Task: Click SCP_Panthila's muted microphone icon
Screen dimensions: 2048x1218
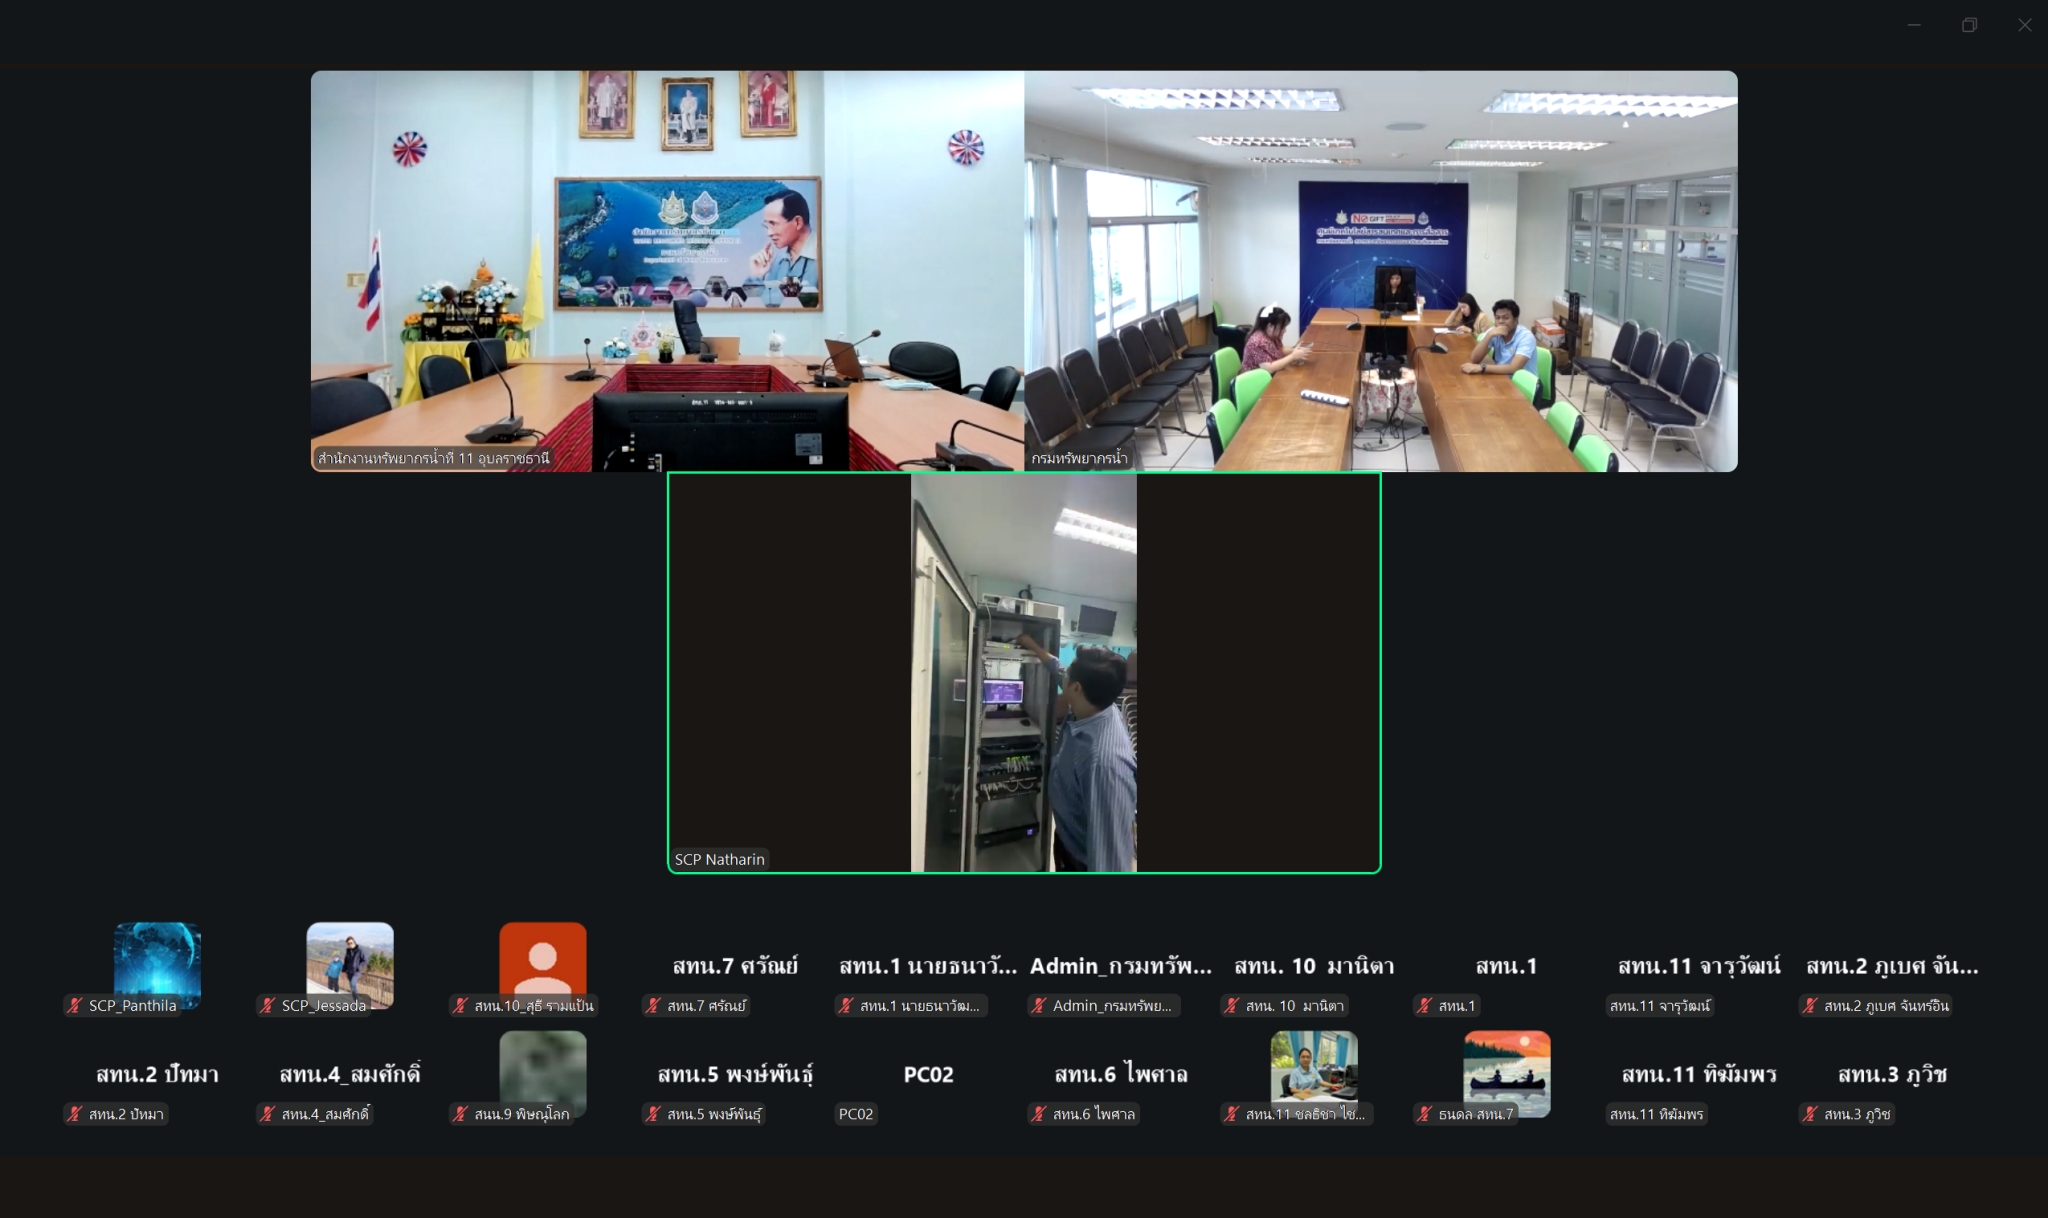Action: tap(75, 1006)
